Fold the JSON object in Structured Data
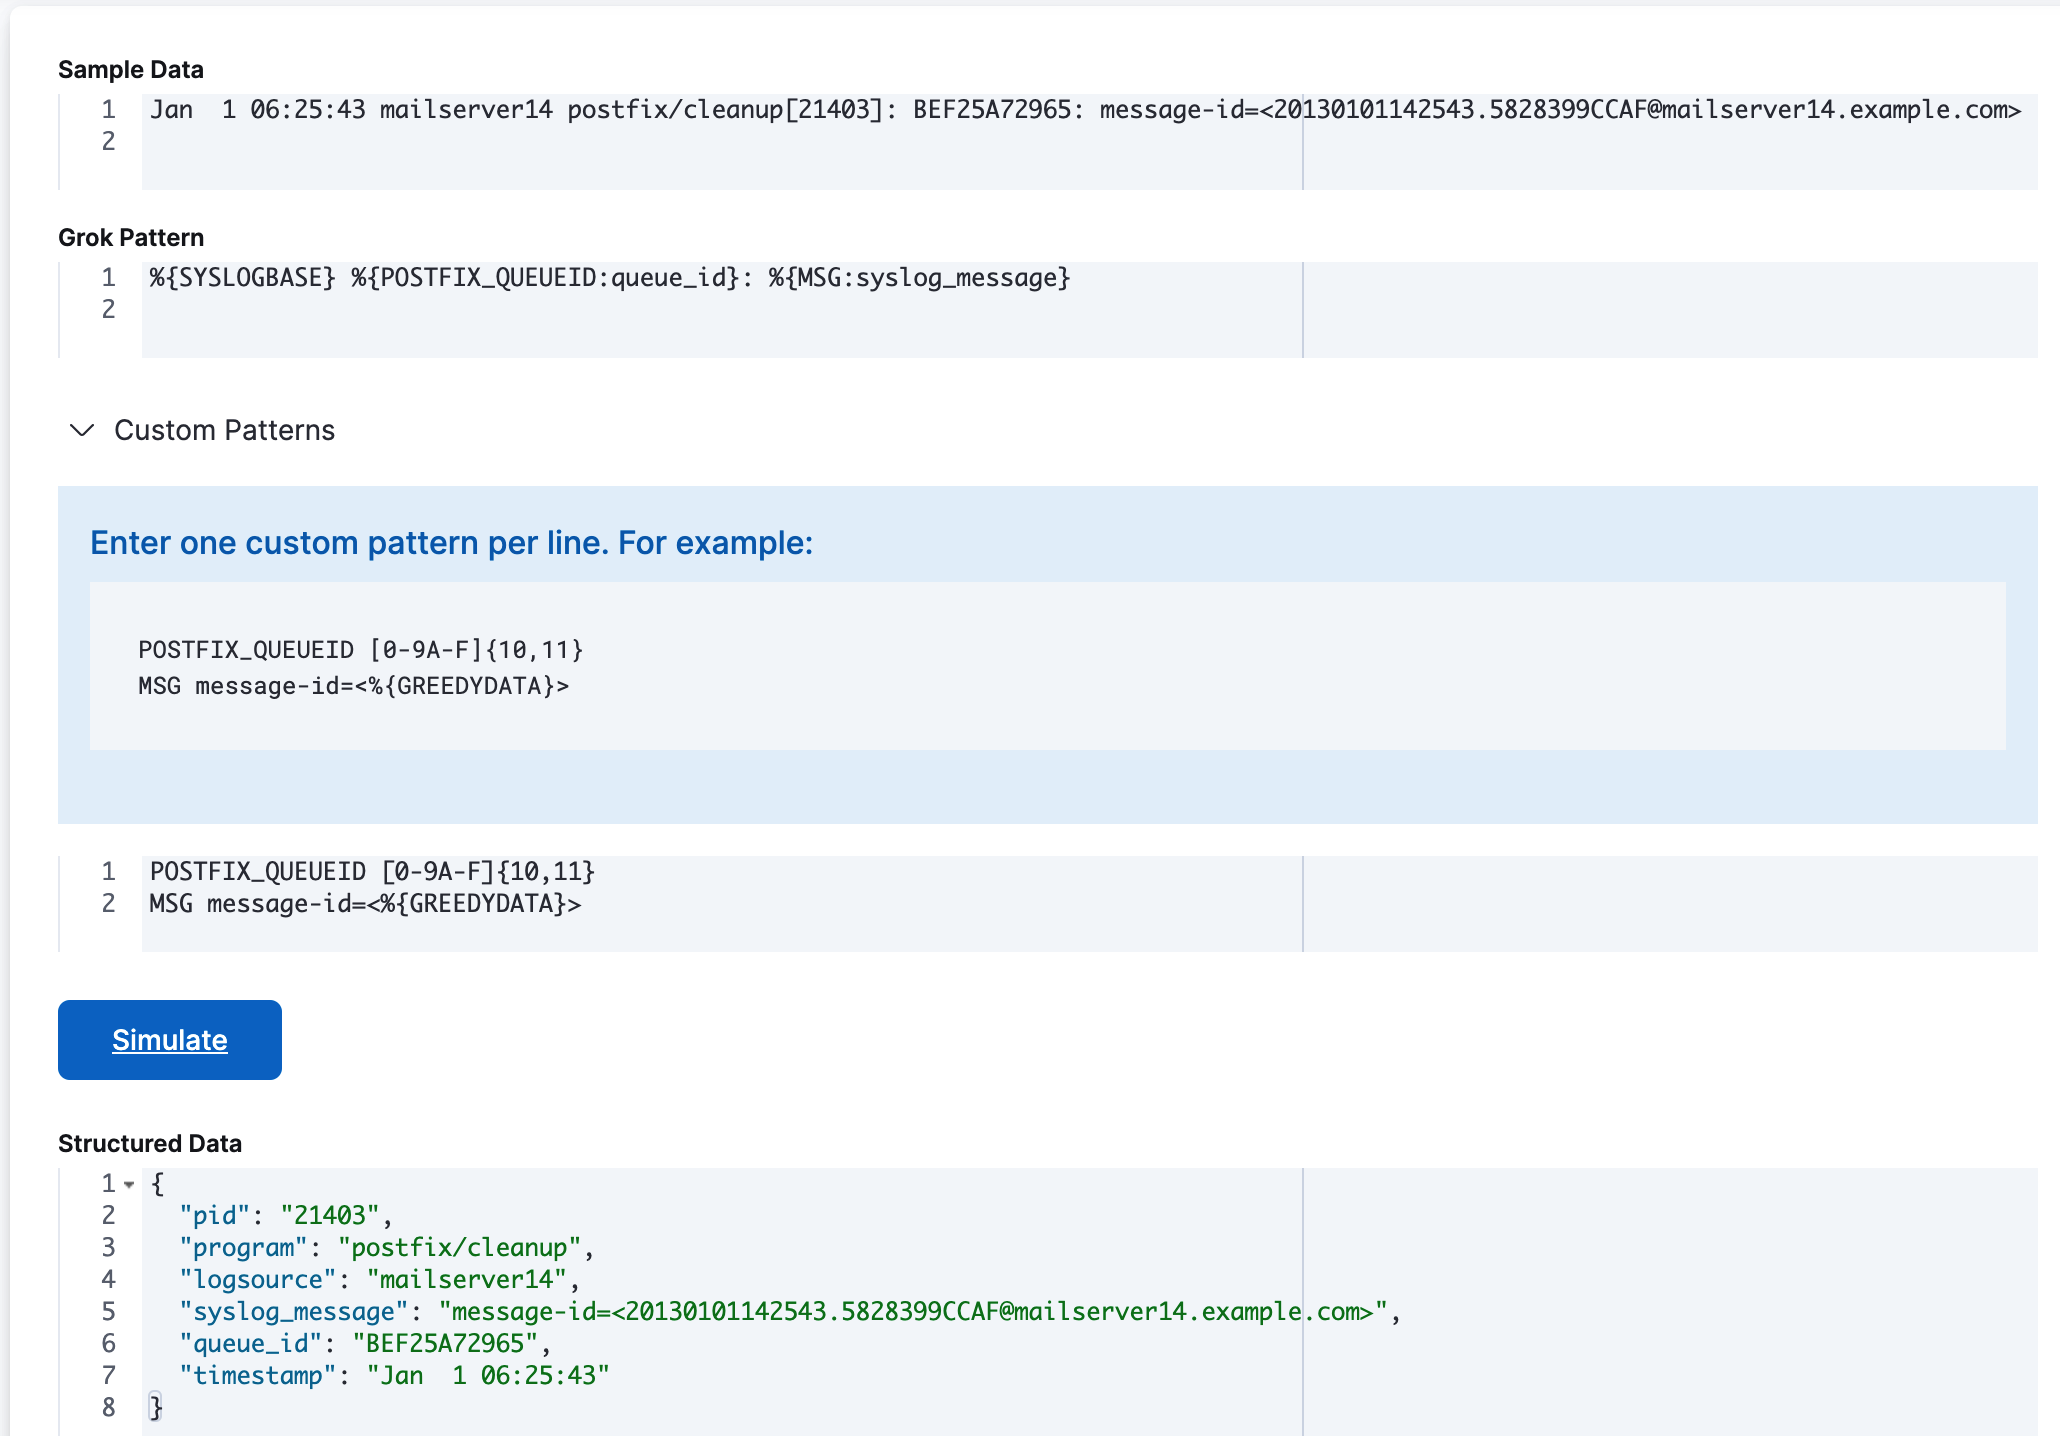This screenshot has width=2060, height=1436. pos(130,1184)
